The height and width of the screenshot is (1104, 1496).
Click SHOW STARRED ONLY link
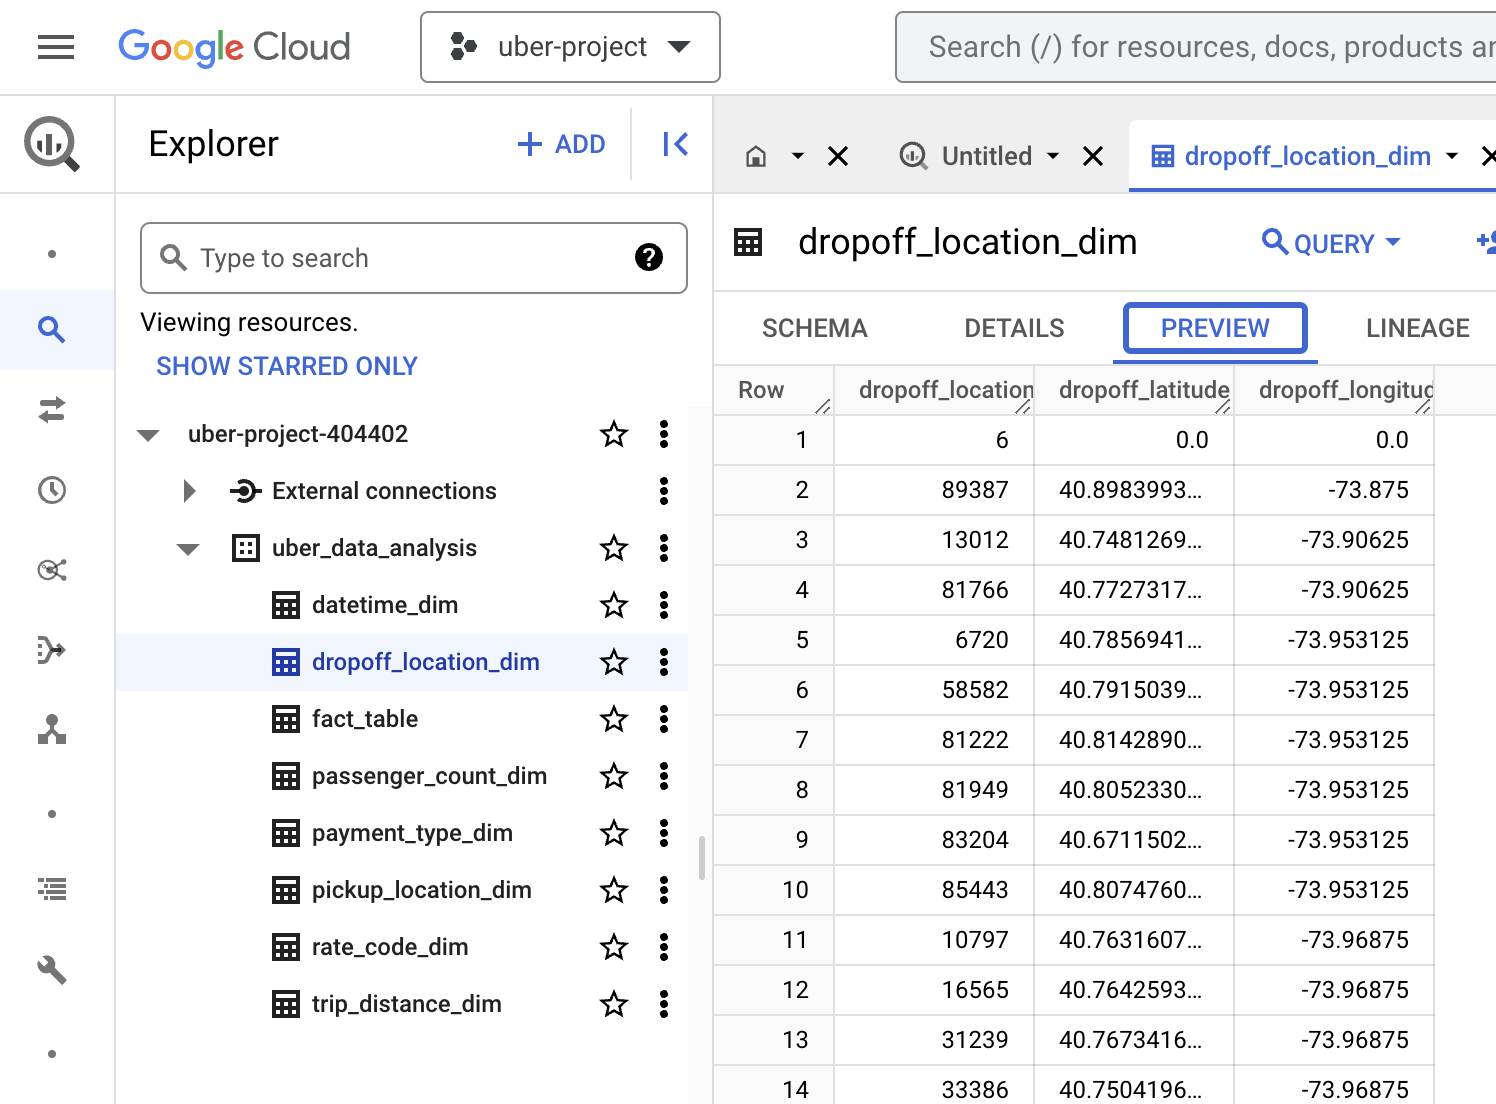287,366
